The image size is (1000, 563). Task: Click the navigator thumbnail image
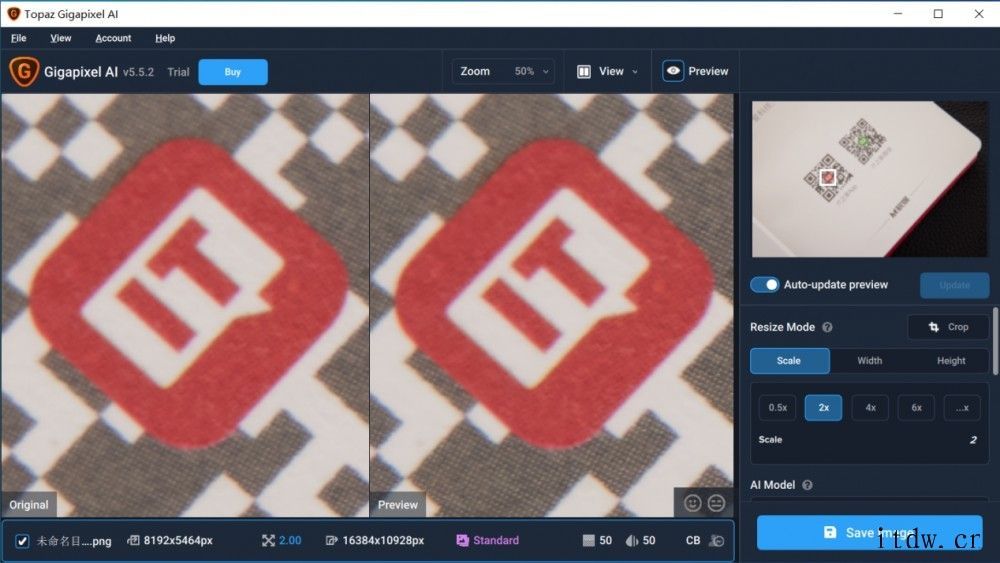pyautogui.click(x=869, y=179)
